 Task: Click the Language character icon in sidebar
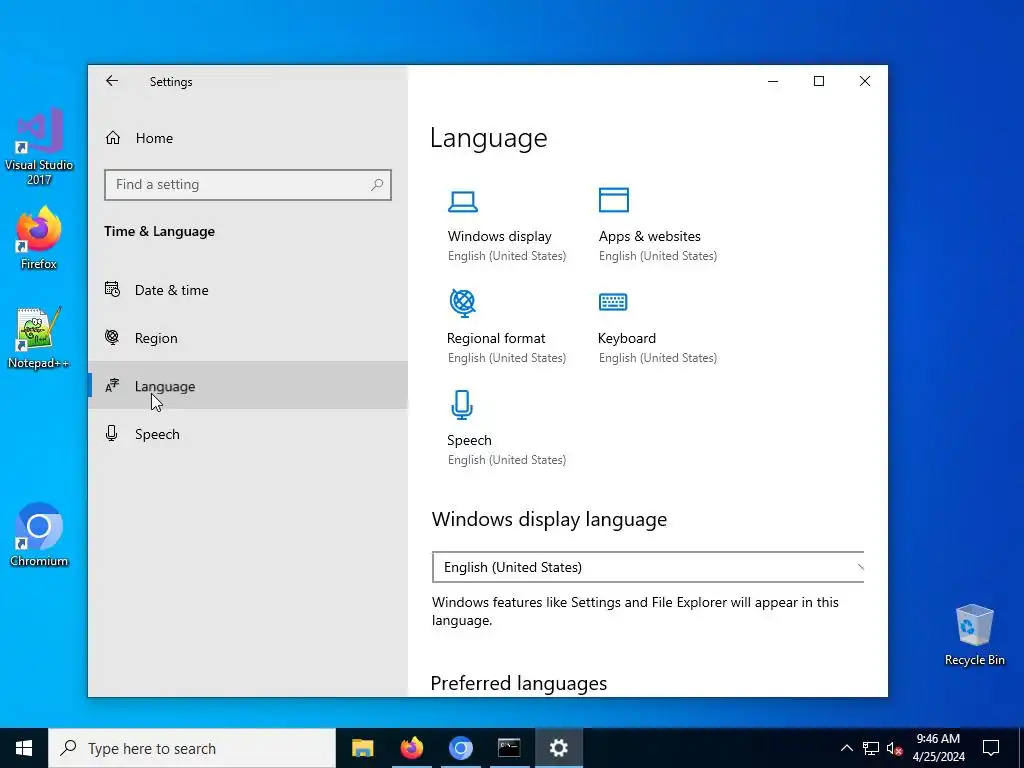pos(112,386)
